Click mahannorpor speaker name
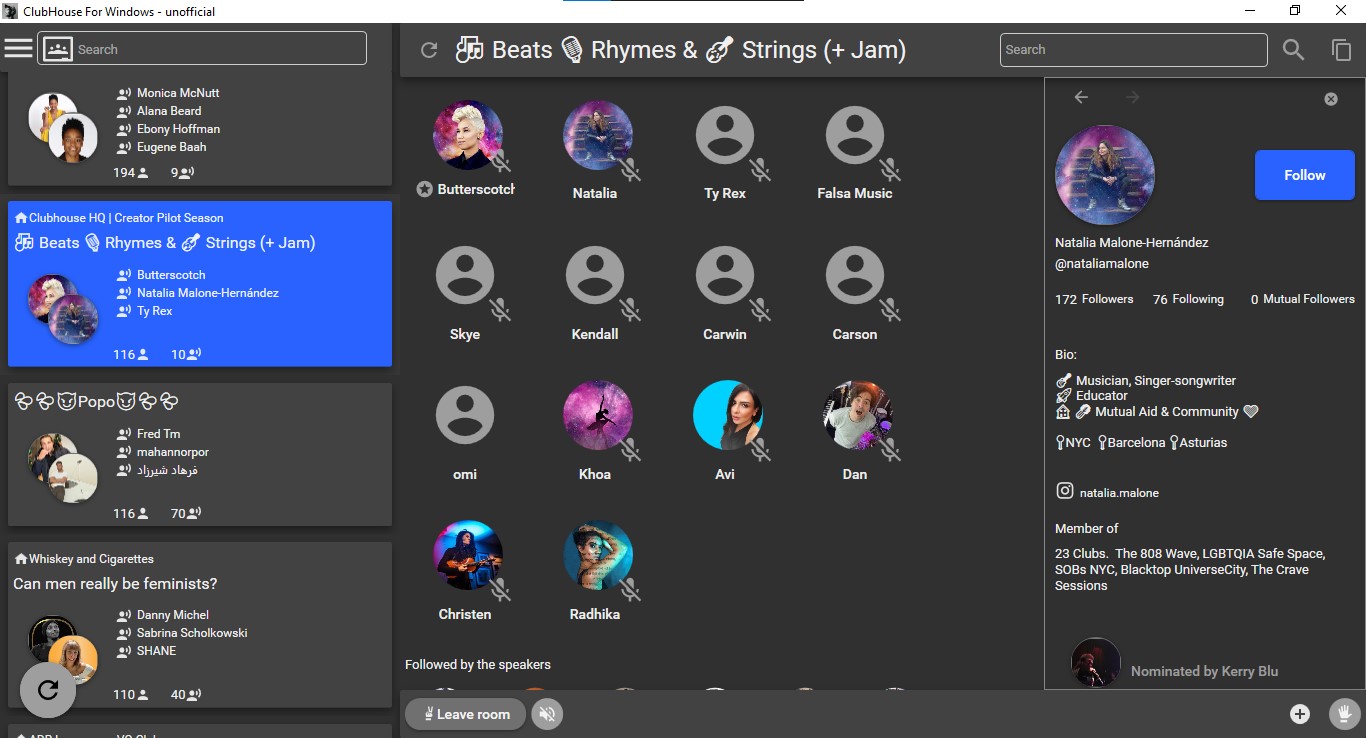Viewport: 1366px width, 738px height. 173,452
